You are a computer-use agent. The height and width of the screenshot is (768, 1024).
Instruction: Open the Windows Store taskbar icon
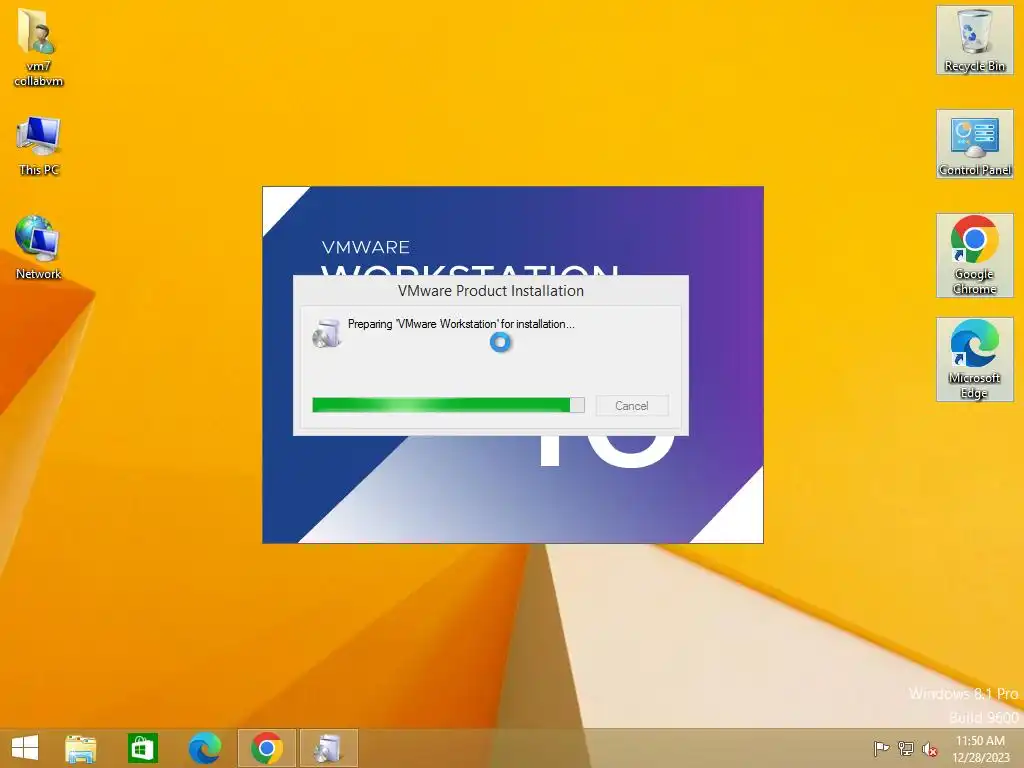click(x=142, y=748)
